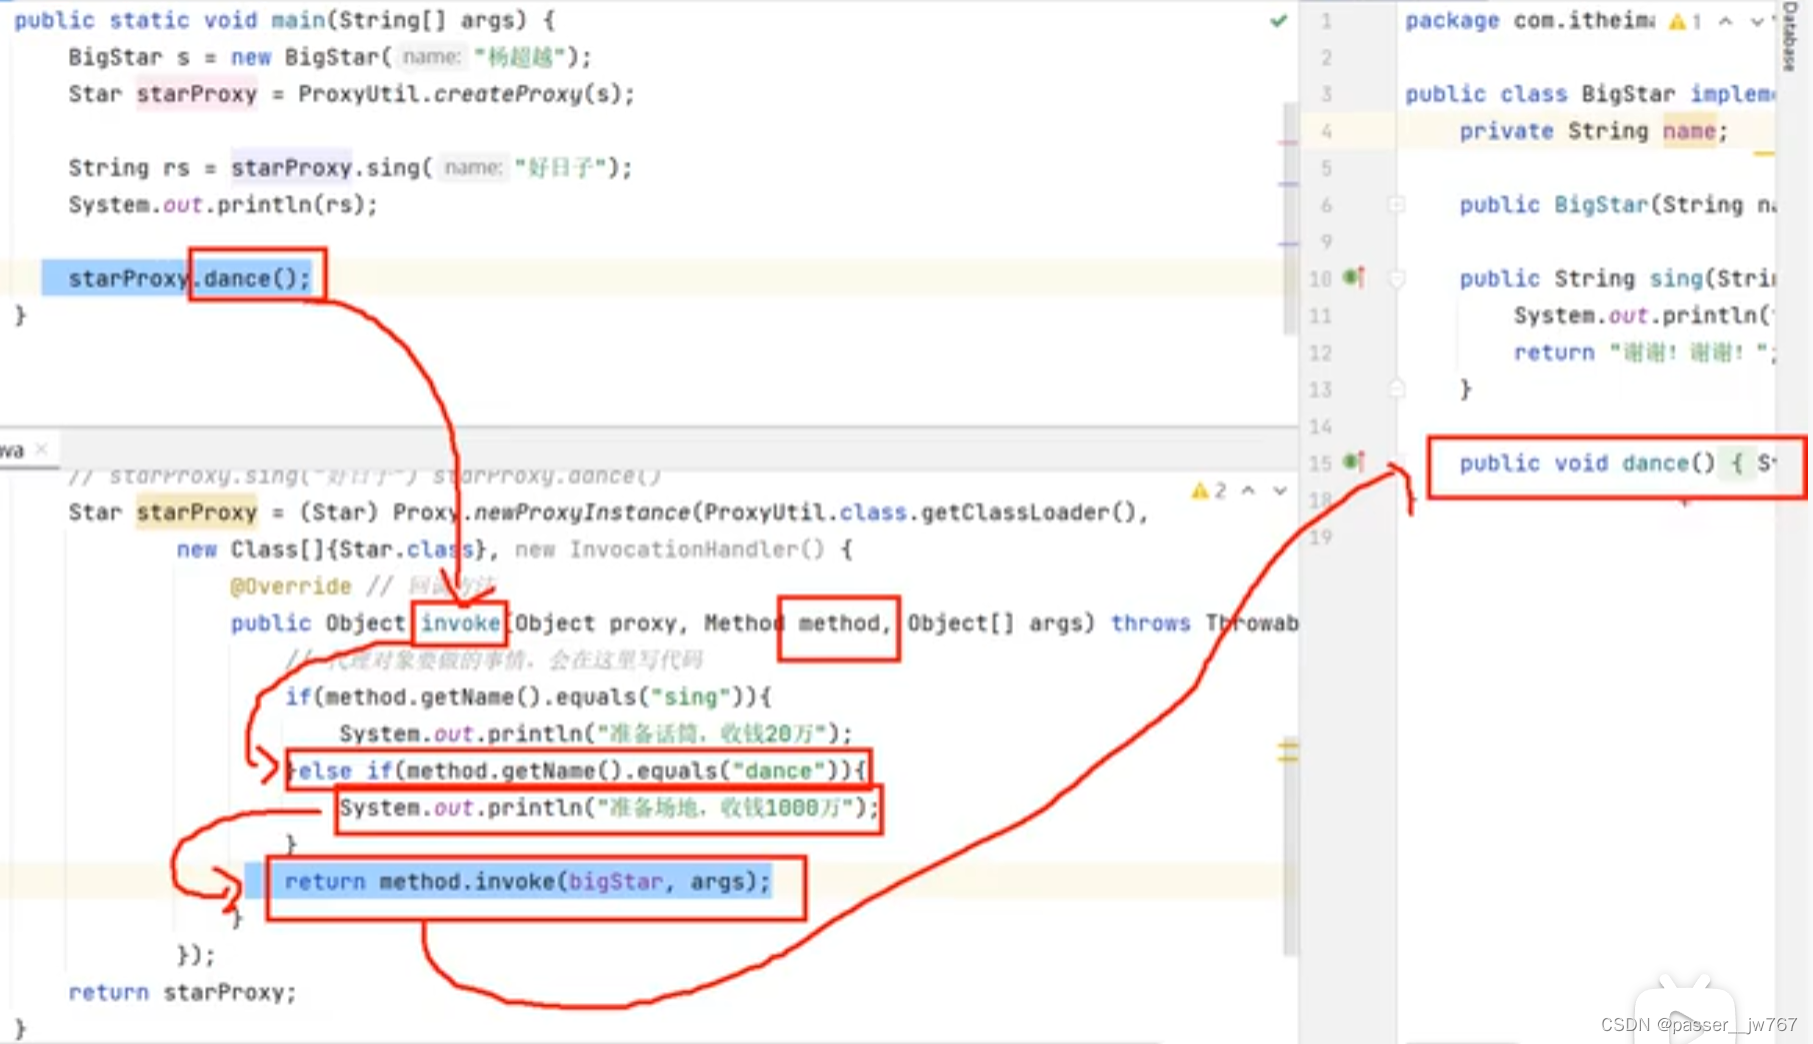Screen dimensions: 1813x1044
Task: Jump to yellow warning stripe in ProxyUtil editor
Action: coord(1288,750)
